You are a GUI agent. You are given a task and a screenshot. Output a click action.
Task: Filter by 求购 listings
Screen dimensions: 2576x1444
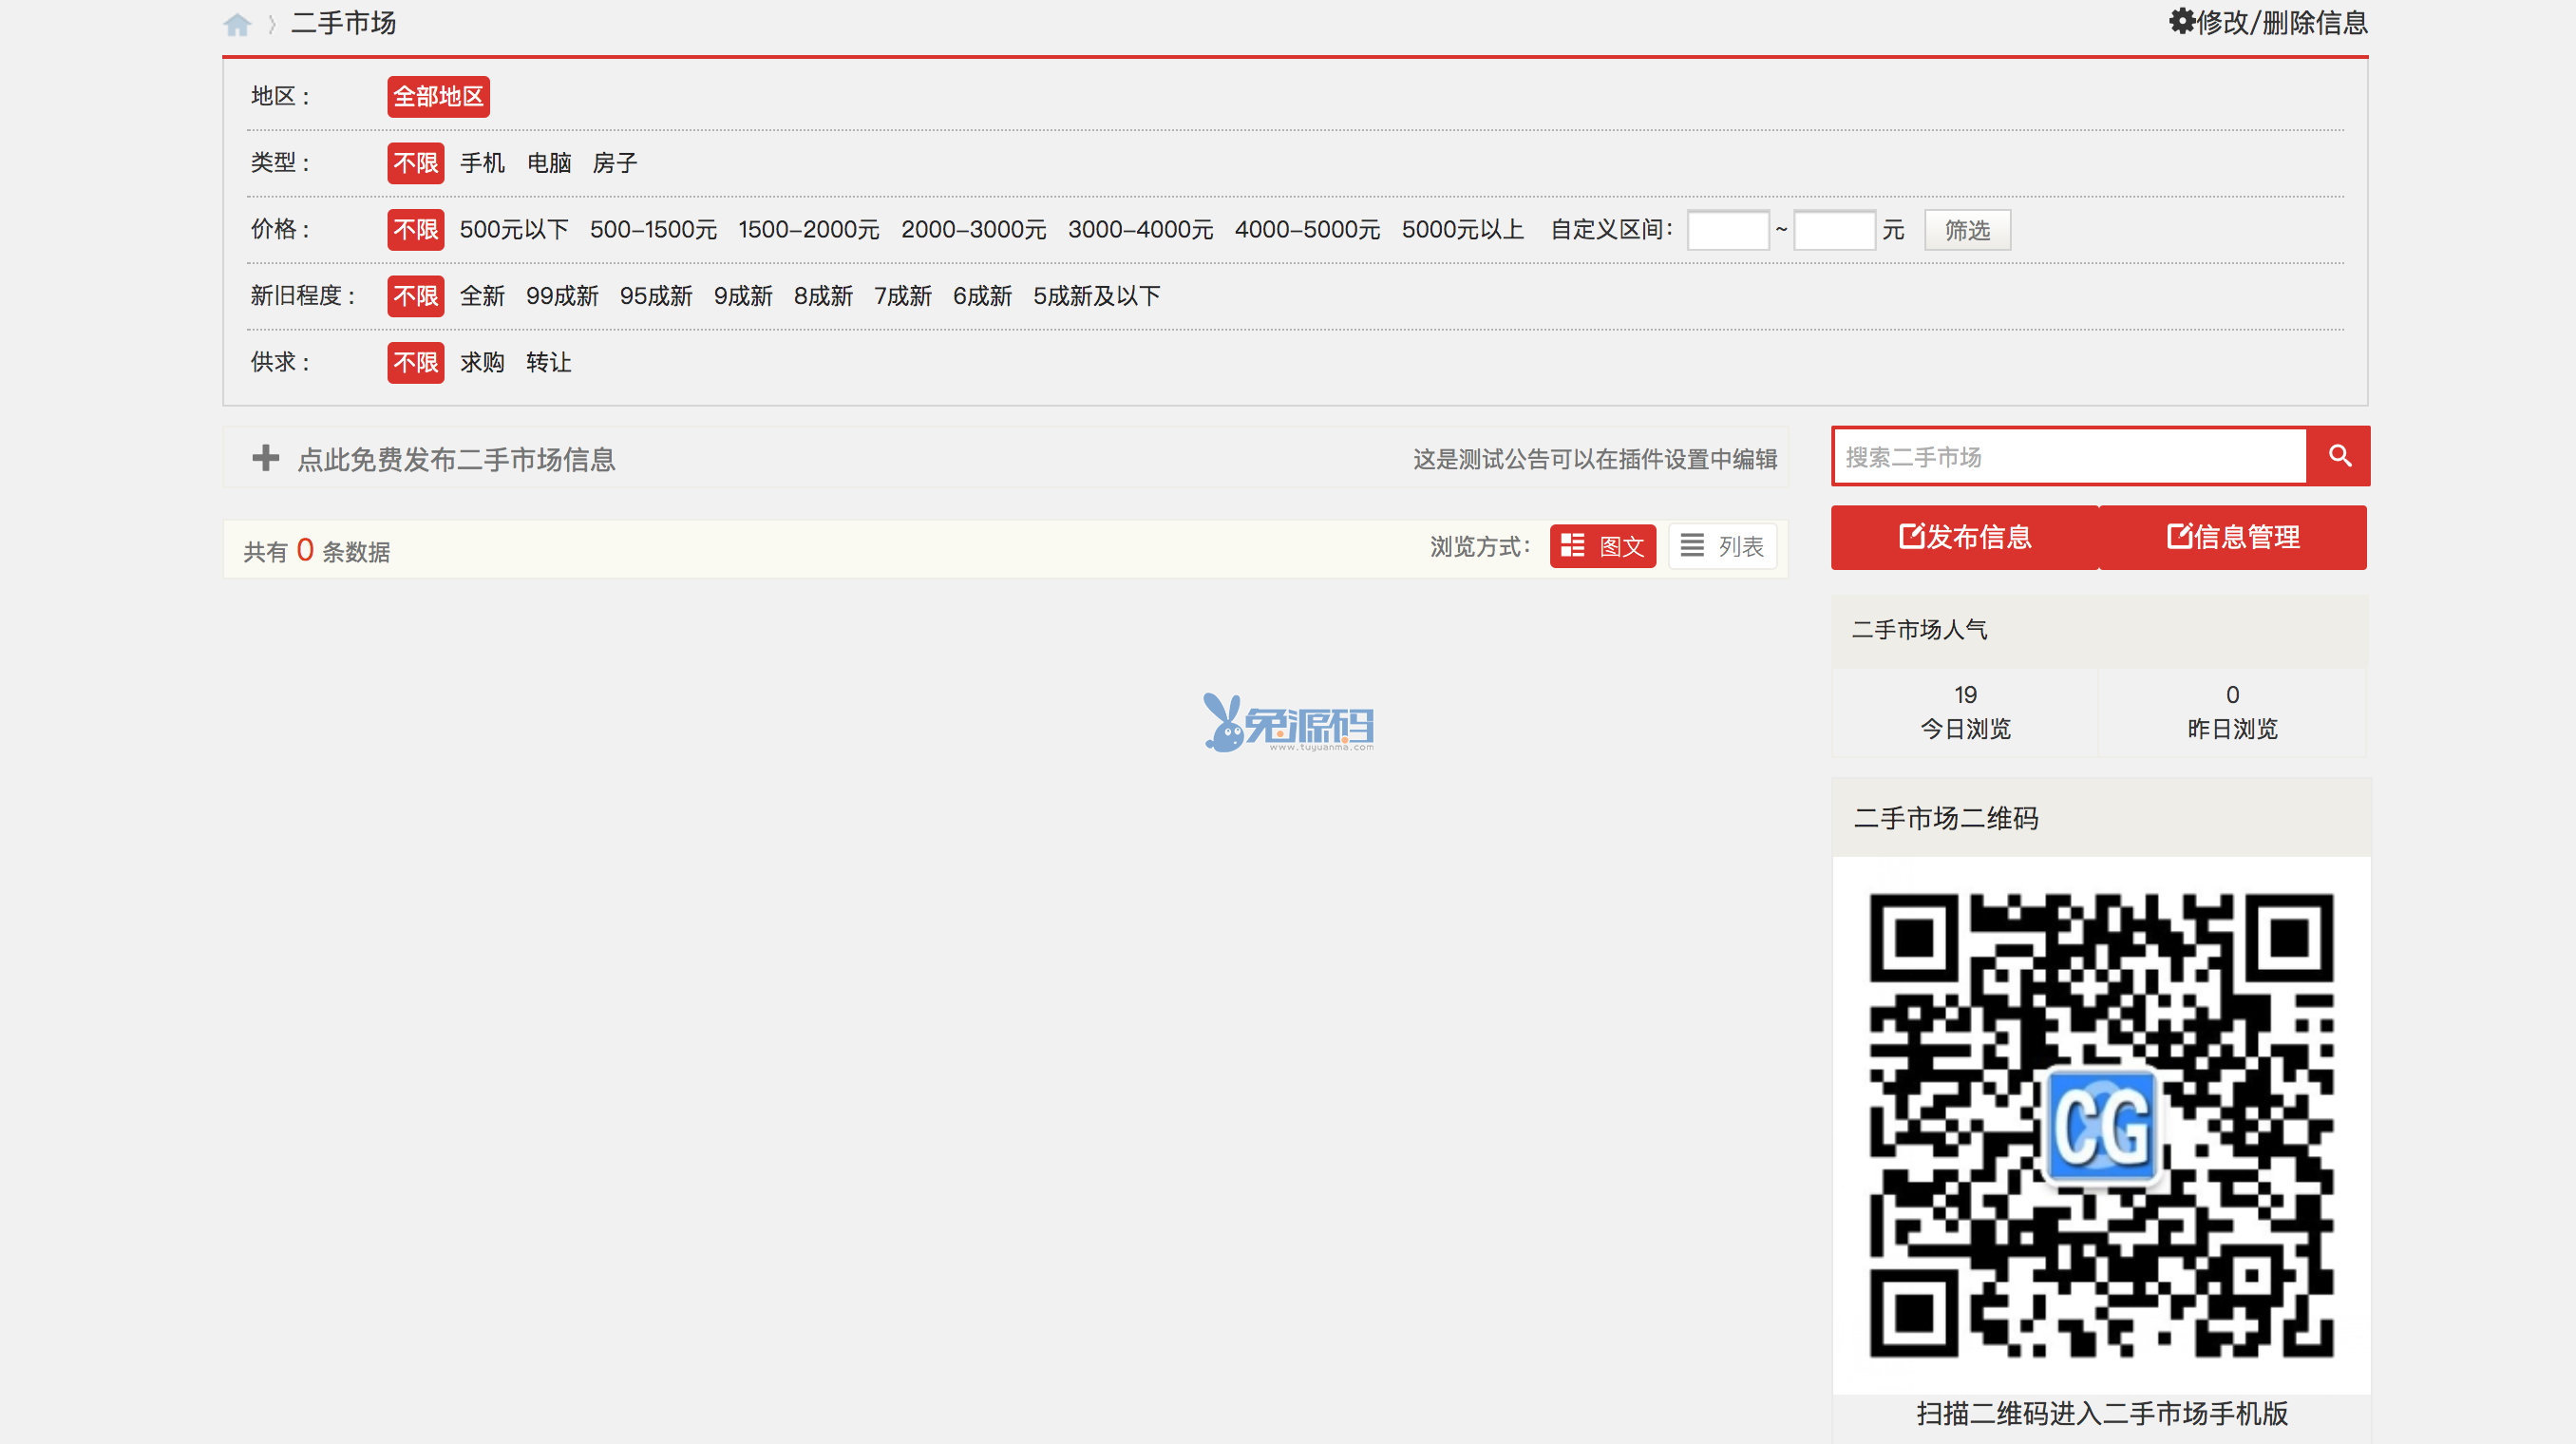pyautogui.click(x=482, y=363)
